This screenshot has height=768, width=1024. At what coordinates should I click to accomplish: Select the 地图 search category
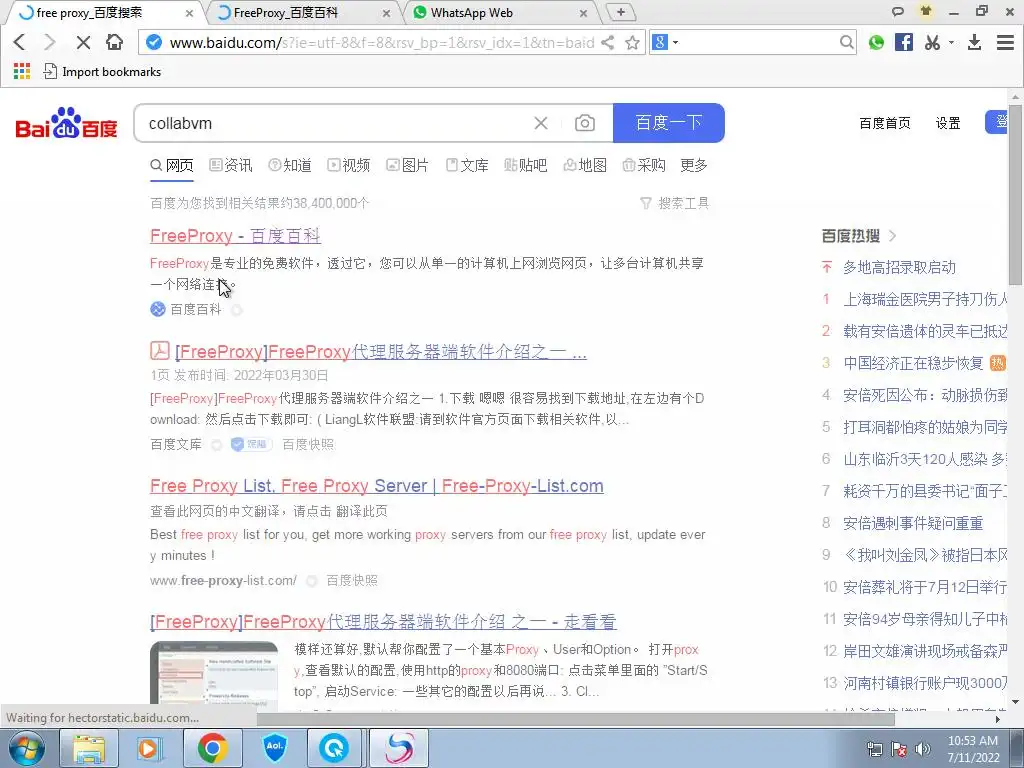point(585,165)
